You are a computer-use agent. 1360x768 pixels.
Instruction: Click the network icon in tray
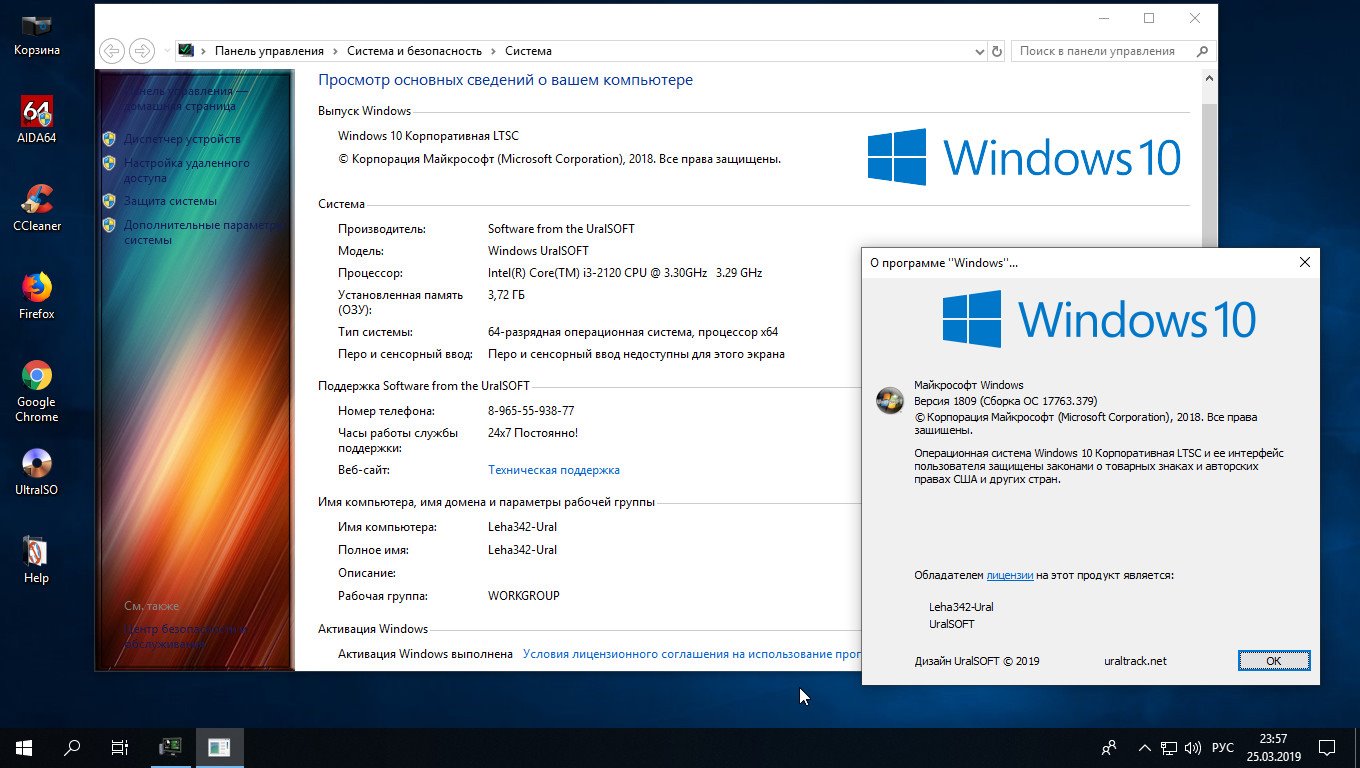click(x=1169, y=747)
